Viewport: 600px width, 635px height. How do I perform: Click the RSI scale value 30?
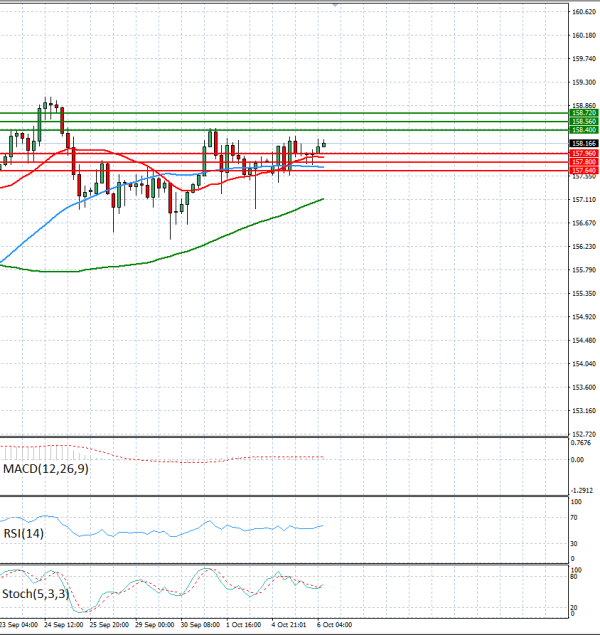click(574, 544)
